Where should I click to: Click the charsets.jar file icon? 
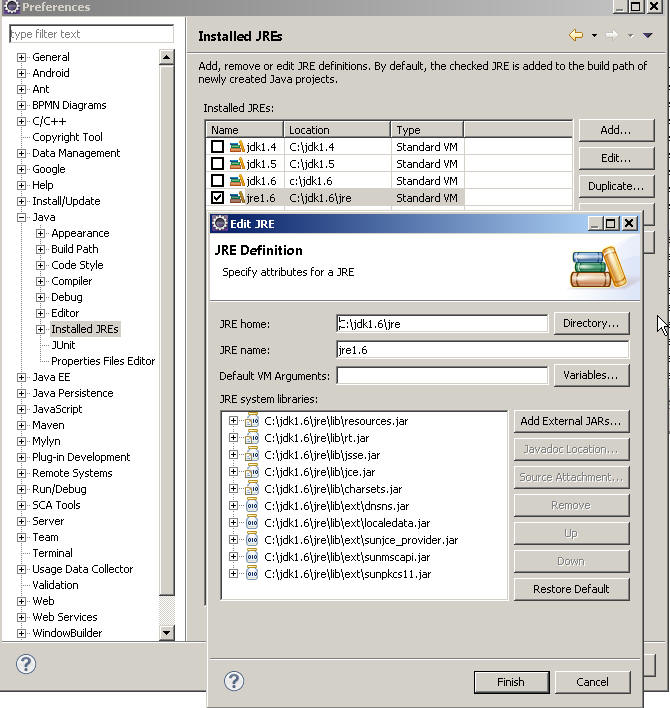point(252,489)
